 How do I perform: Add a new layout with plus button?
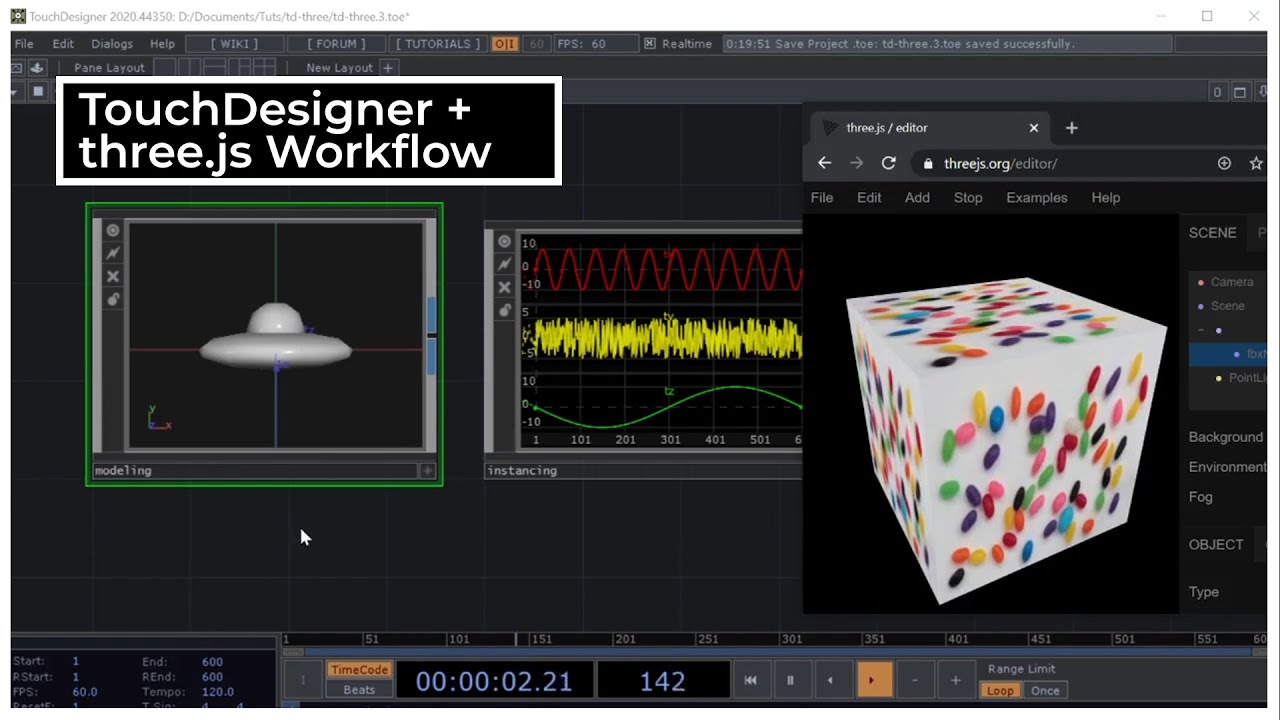click(x=388, y=67)
